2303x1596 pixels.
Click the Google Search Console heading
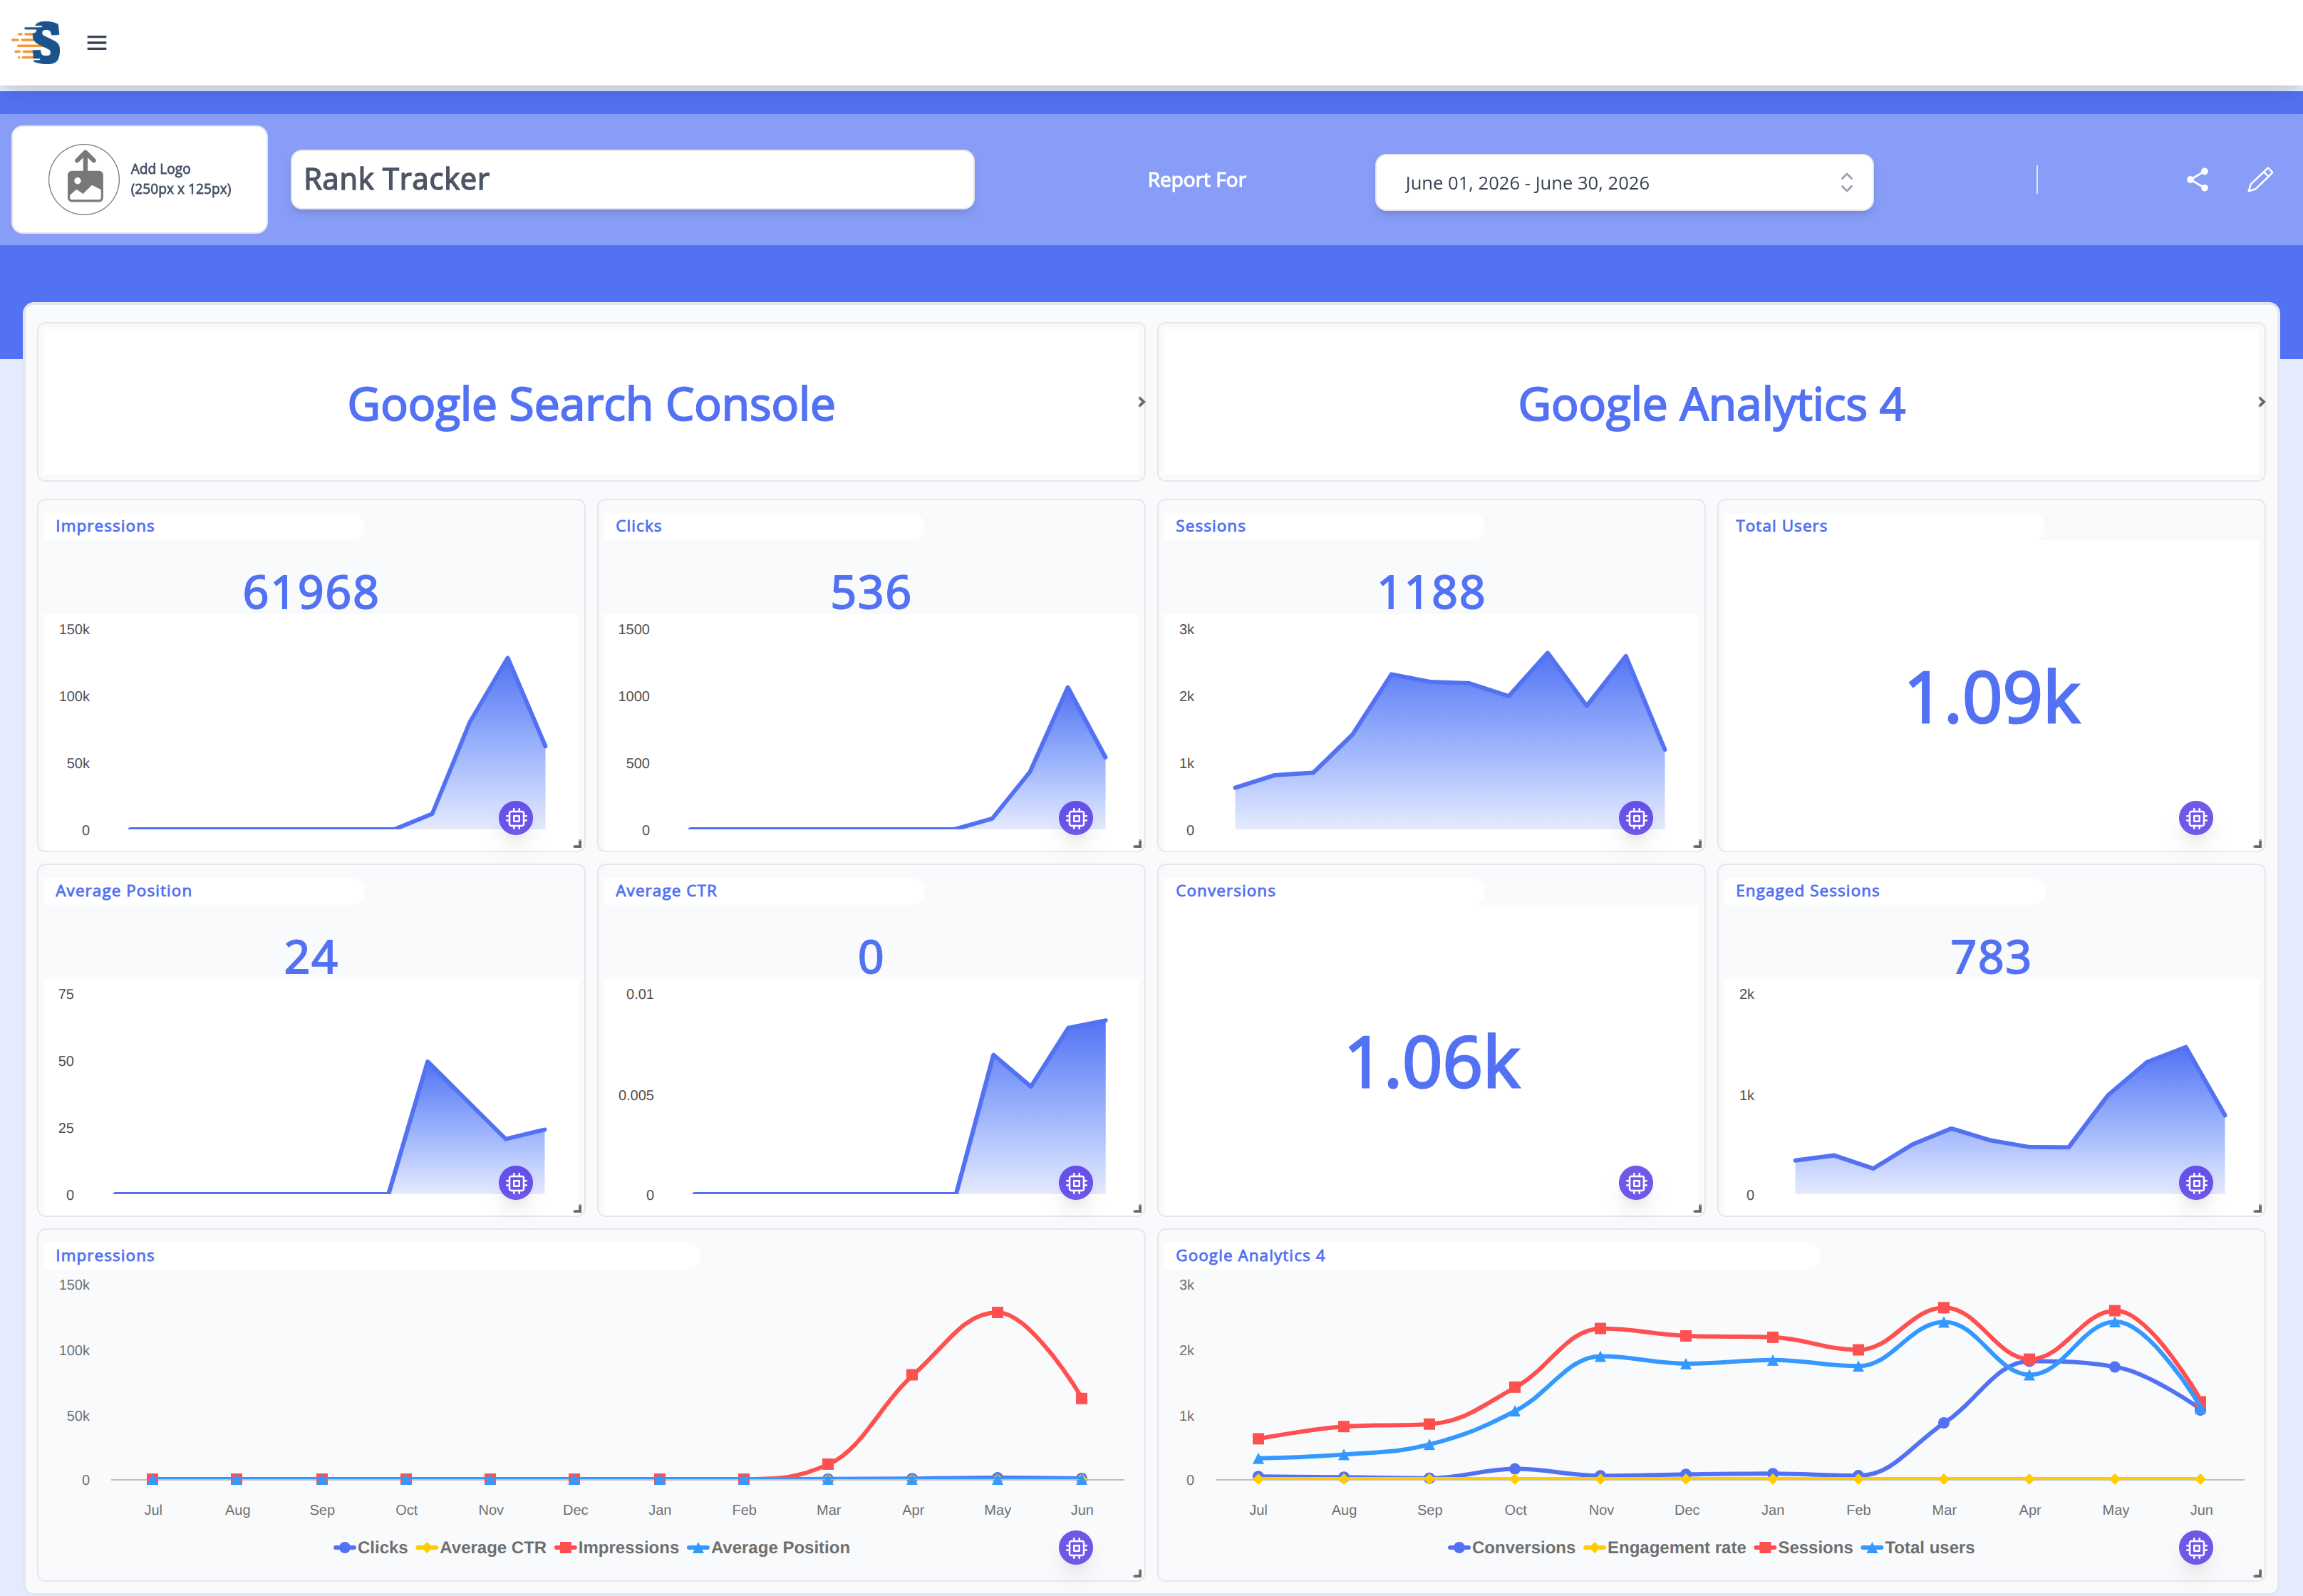(591, 405)
